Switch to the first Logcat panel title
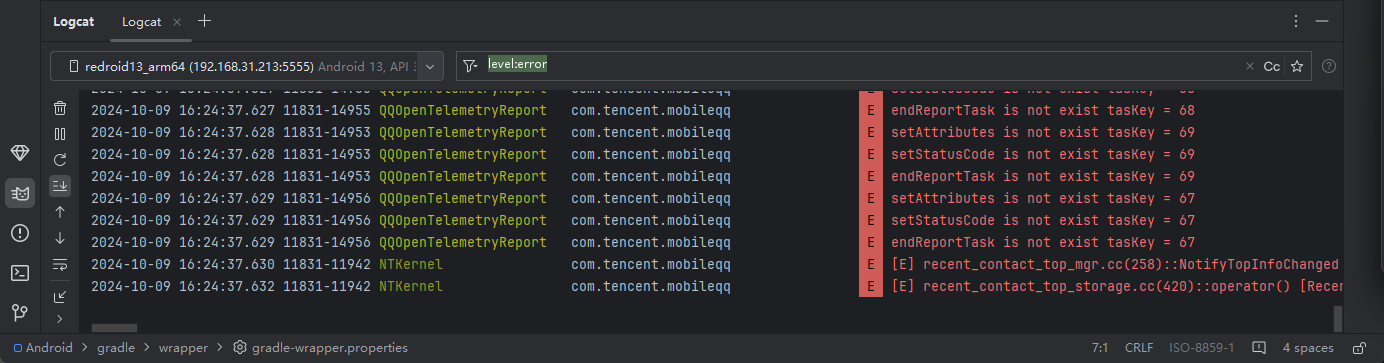The height and width of the screenshot is (363, 1384). (x=73, y=21)
